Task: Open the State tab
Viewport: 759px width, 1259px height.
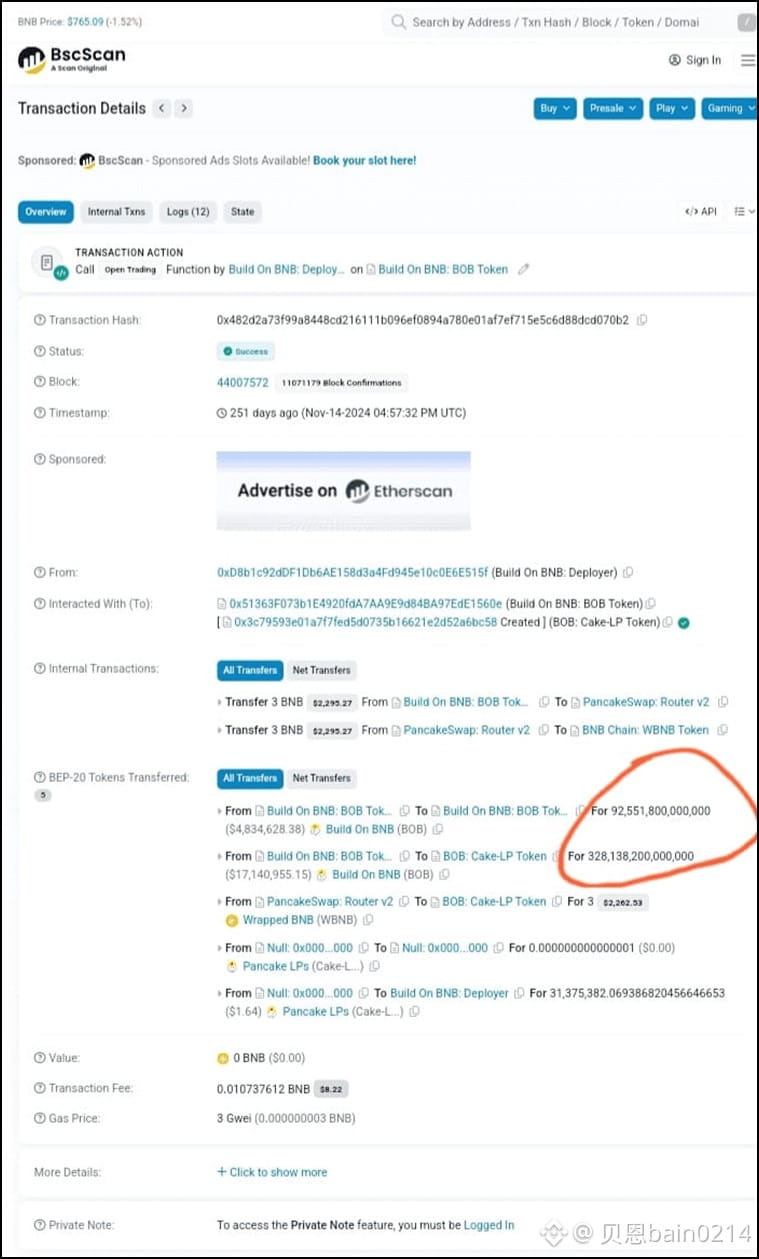Action: coord(243,211)
